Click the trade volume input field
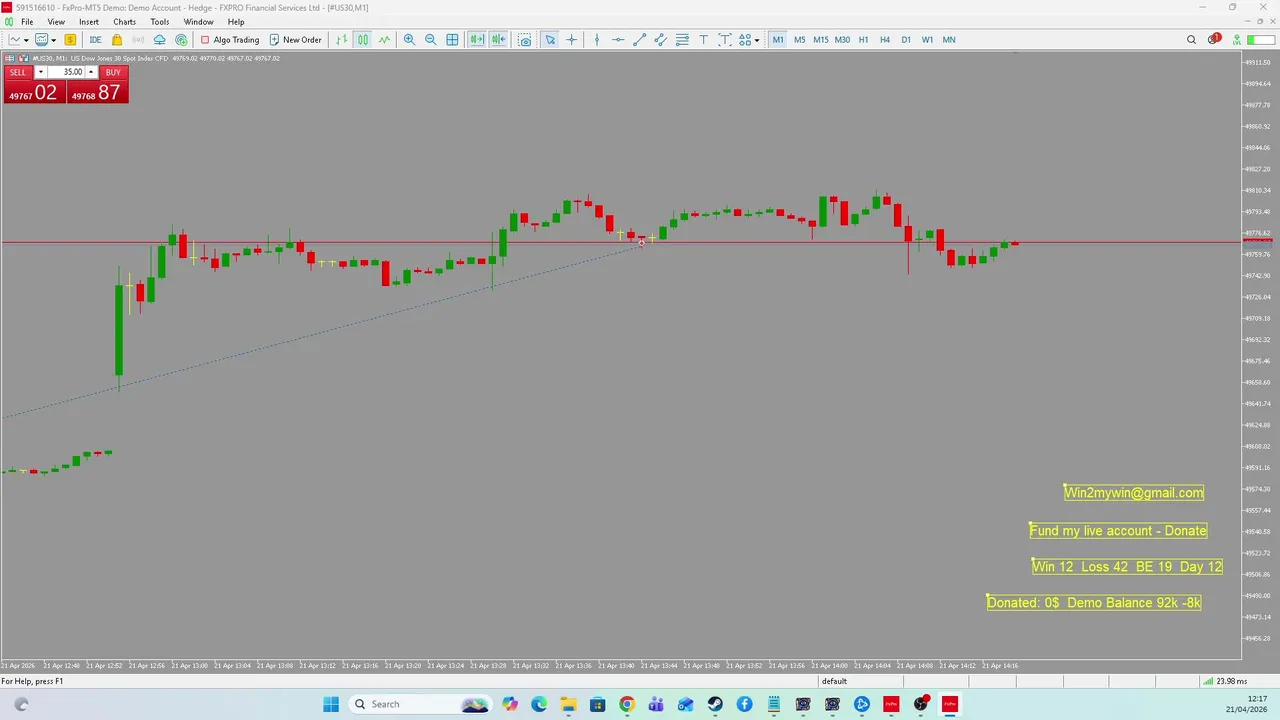Screen dimensions: 1280x720 pyautogui.click(x=66, y=72)
